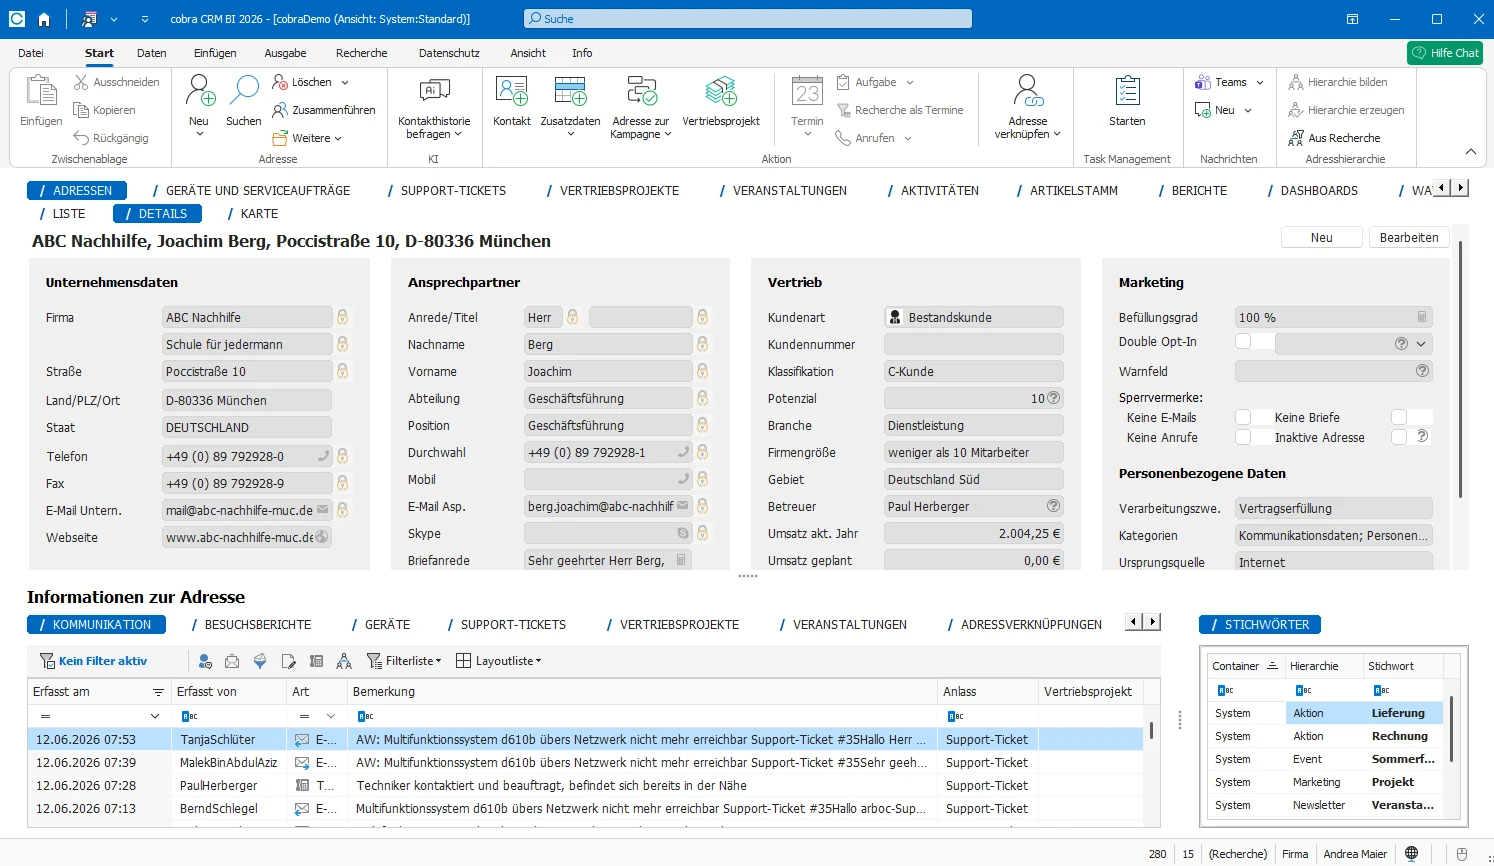This screenshot has width=1494, height=866.
Task: Click the Andrea Maier status bar entry
Action: 1355,854
